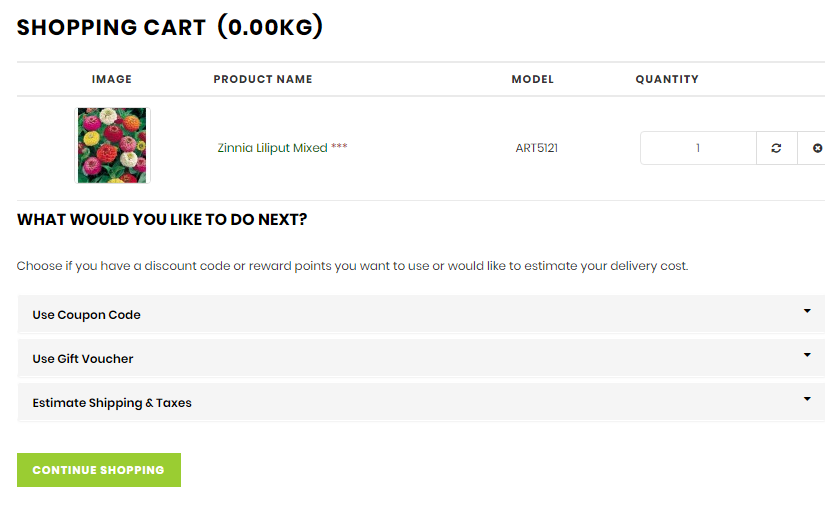The width and height of the screenshot is (825, 525).
Task: Open the Zinnia Liliput Mixed product link
Action: 272,148
